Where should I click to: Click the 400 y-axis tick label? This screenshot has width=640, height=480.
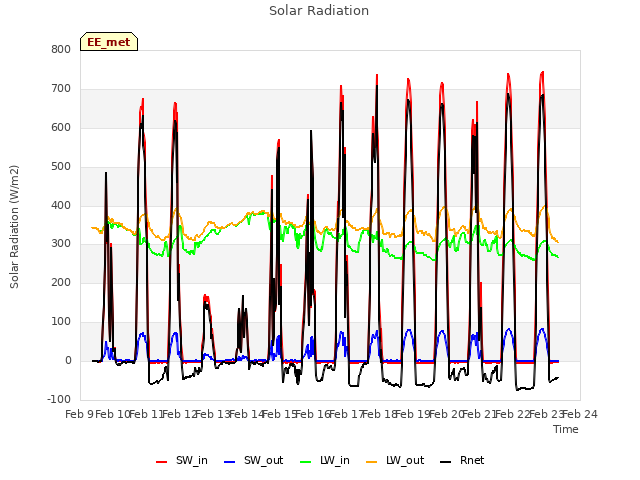[x=61, y=205]
